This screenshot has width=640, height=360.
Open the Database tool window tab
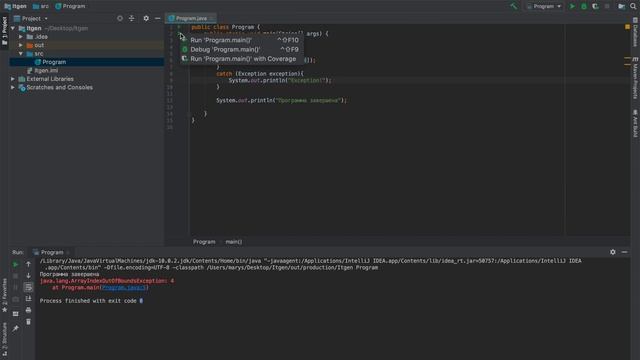click(x=636, y=32)
